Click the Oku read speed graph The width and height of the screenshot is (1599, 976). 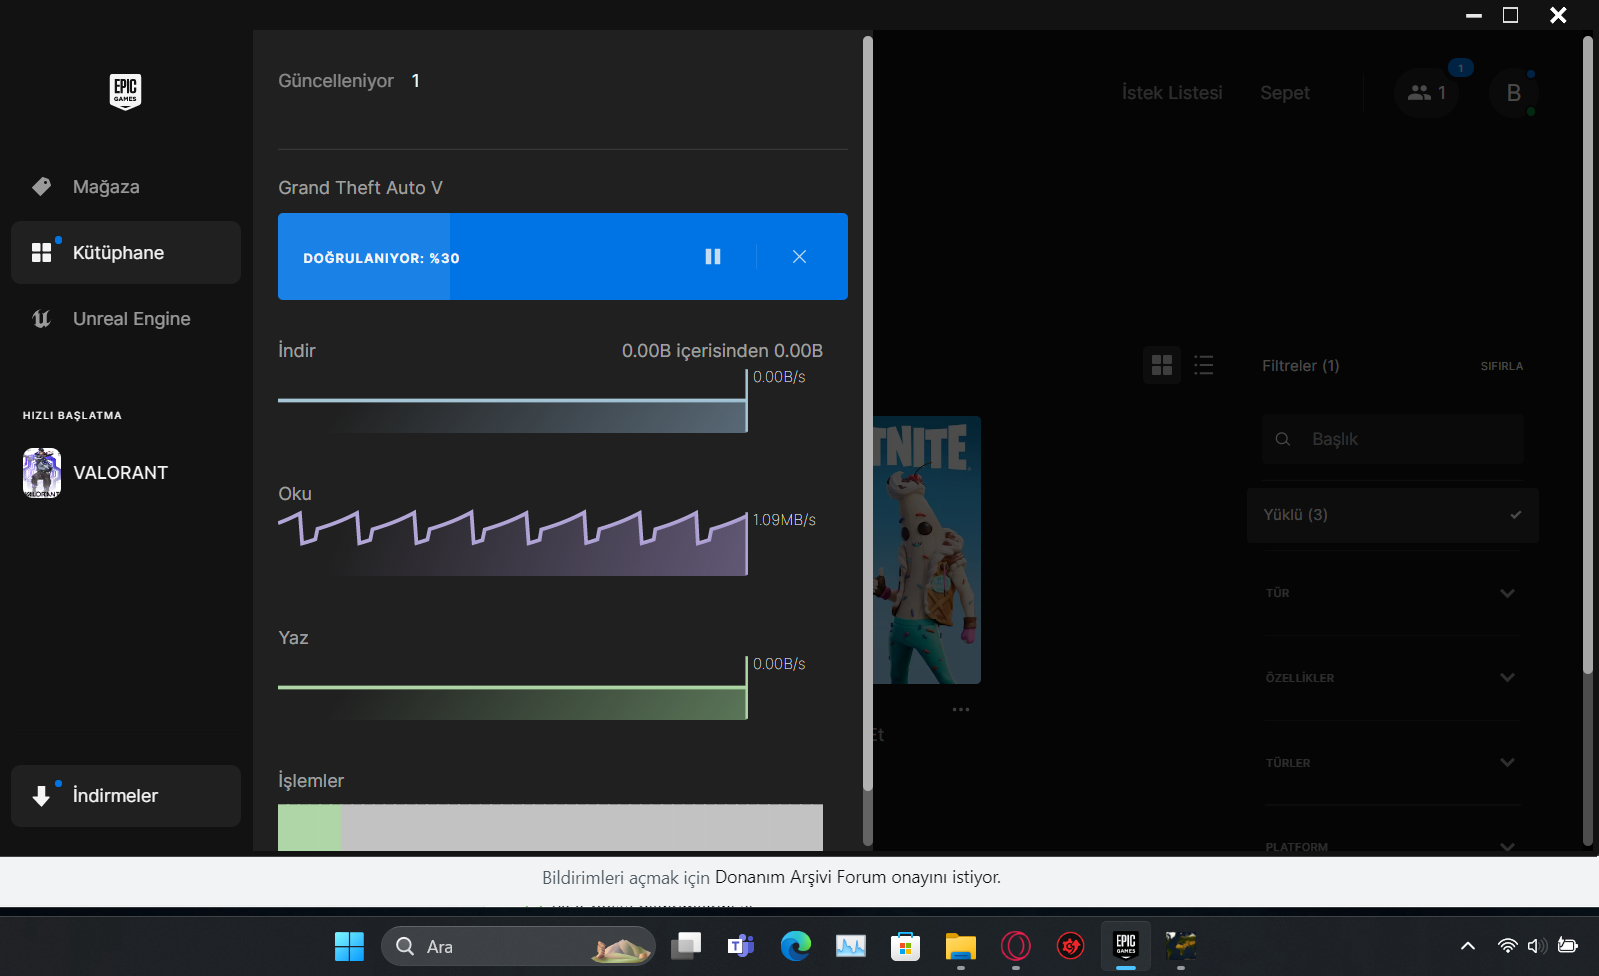[x=512, y=543]
